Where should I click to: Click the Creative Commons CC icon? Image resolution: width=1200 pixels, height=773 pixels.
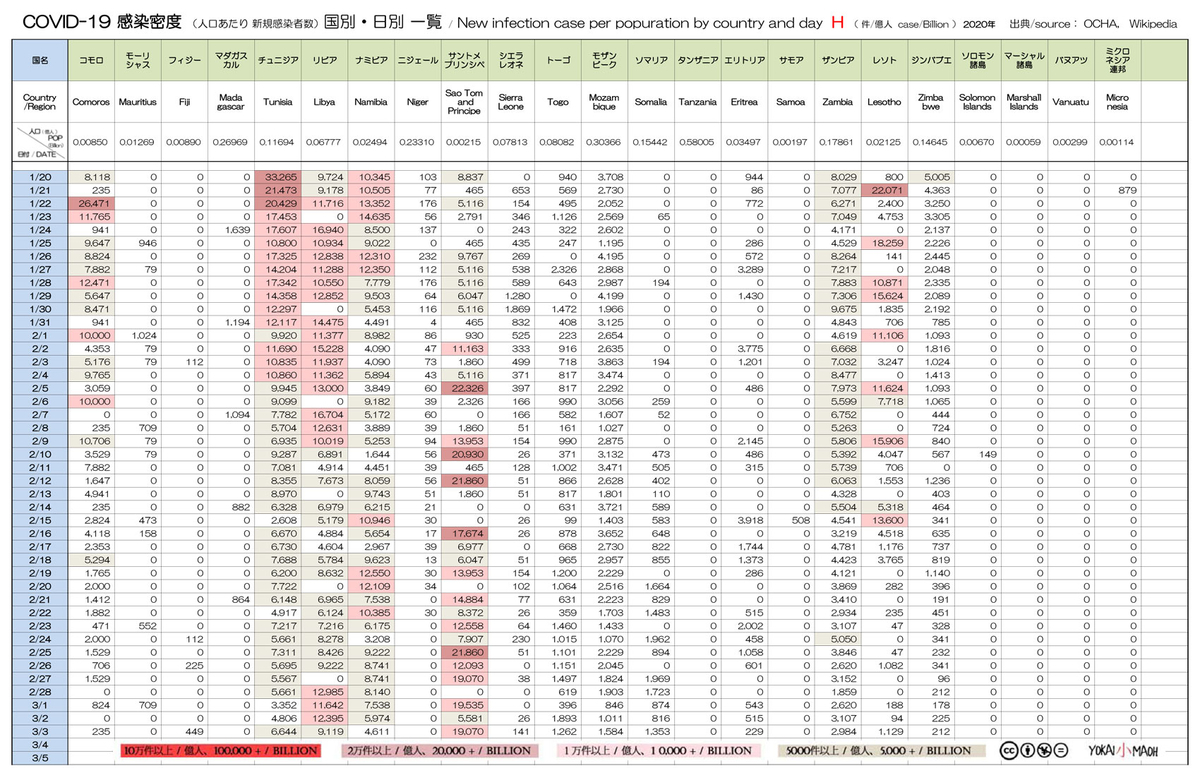[1007, 749]
